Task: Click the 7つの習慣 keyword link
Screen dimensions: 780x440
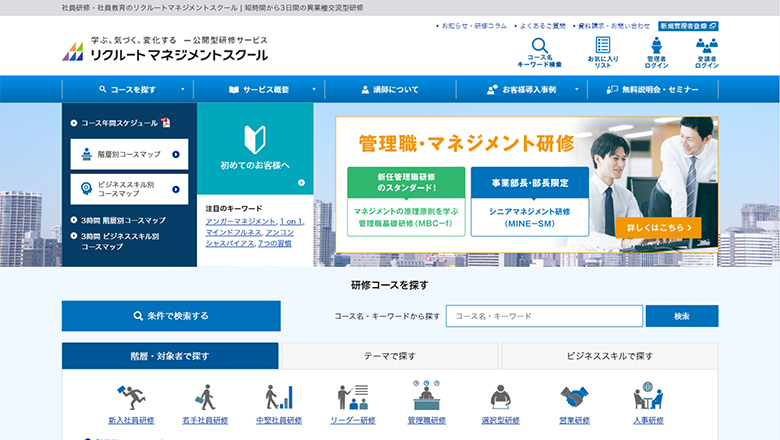Action: [x=275, y=243]
